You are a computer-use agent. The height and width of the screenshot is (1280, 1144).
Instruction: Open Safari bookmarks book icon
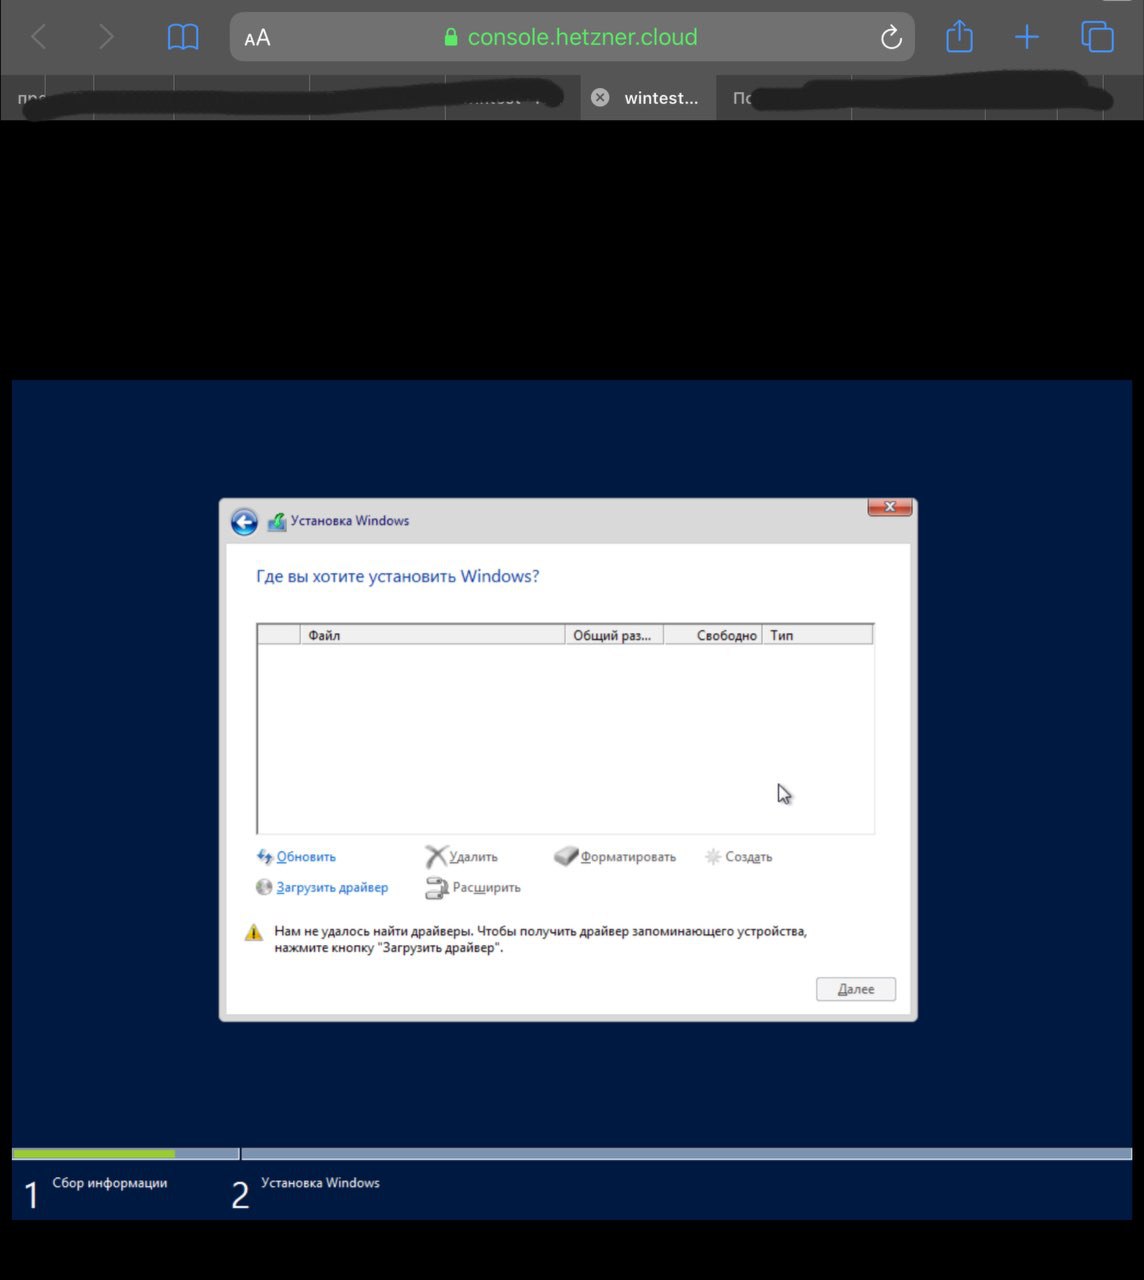pos(183,38)
